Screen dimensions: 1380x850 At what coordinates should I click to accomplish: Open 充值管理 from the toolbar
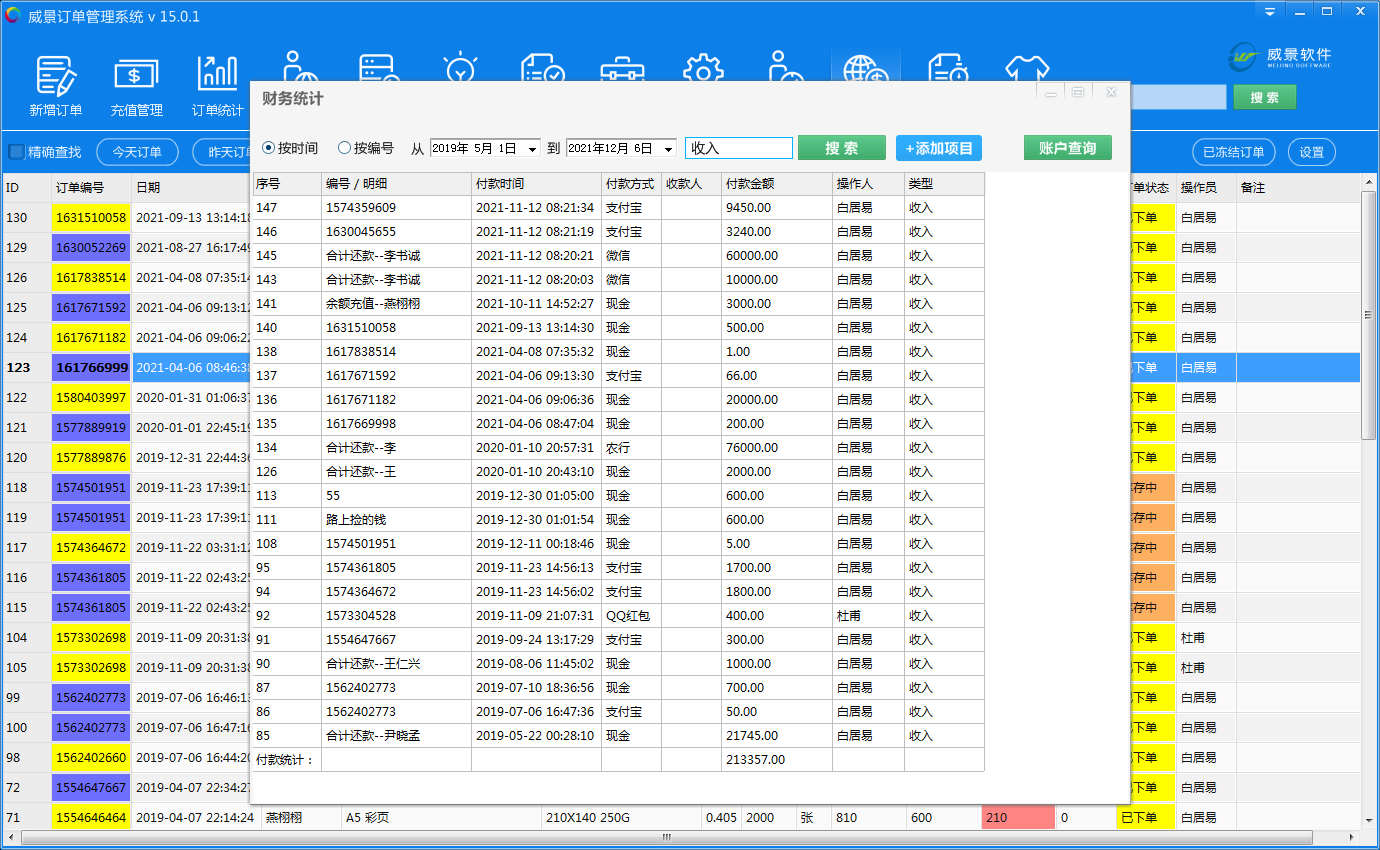coord(136,86)
